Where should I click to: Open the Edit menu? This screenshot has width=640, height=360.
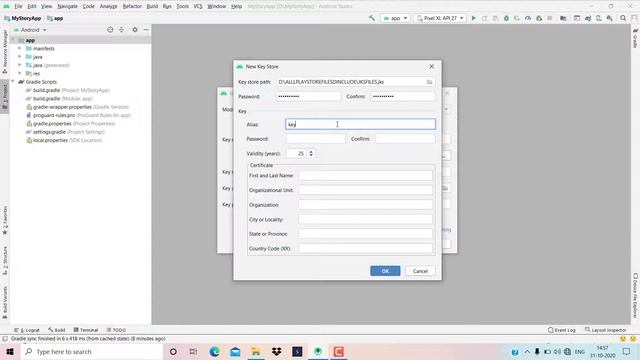click(32, 7)
